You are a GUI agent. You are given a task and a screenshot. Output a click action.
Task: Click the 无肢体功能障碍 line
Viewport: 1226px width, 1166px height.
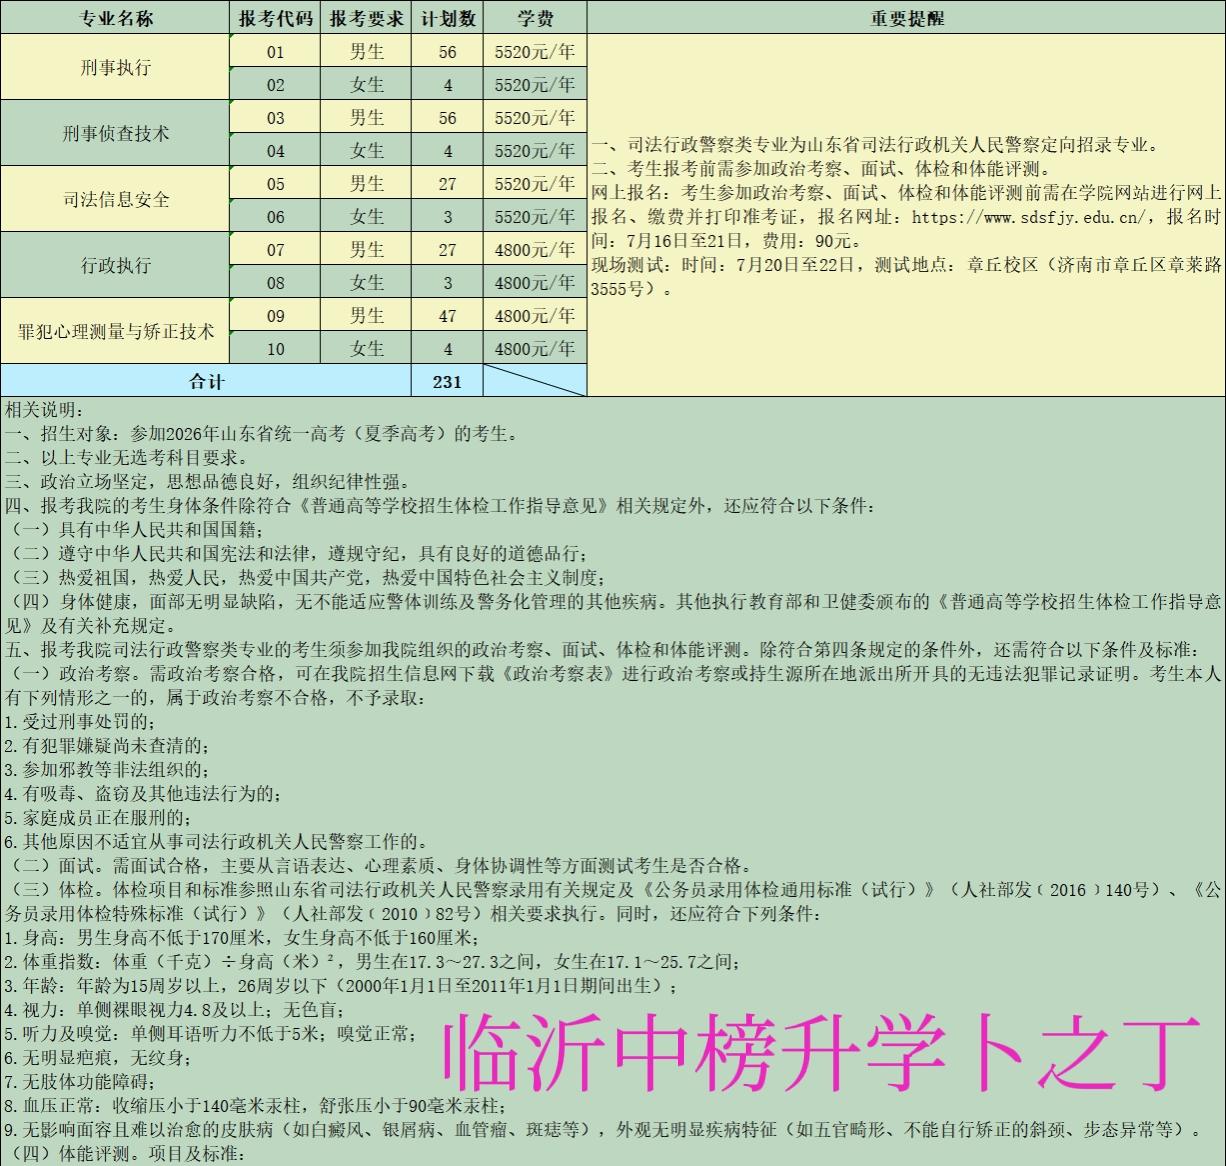click(x=79, y=1082)
